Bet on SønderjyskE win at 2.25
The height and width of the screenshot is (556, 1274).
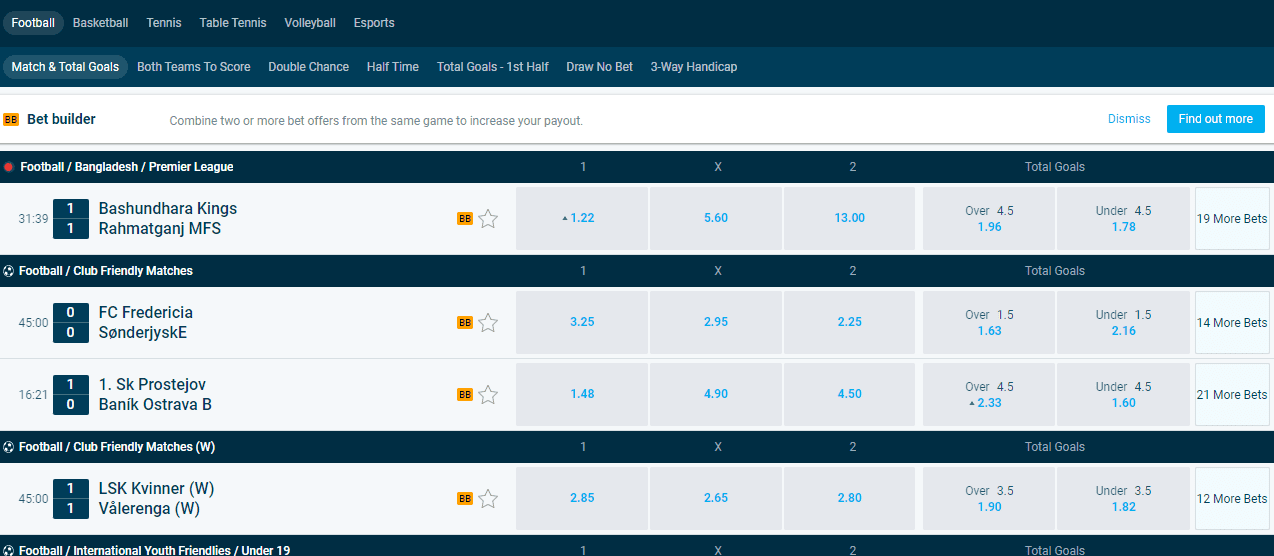tap(850, 322)
